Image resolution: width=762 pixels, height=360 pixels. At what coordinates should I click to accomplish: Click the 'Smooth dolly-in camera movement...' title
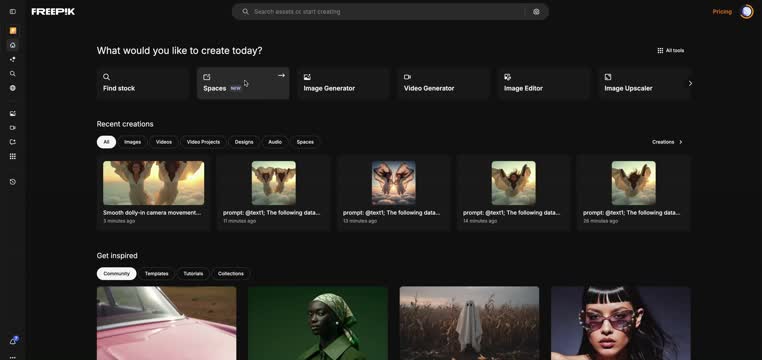[152, 213]
